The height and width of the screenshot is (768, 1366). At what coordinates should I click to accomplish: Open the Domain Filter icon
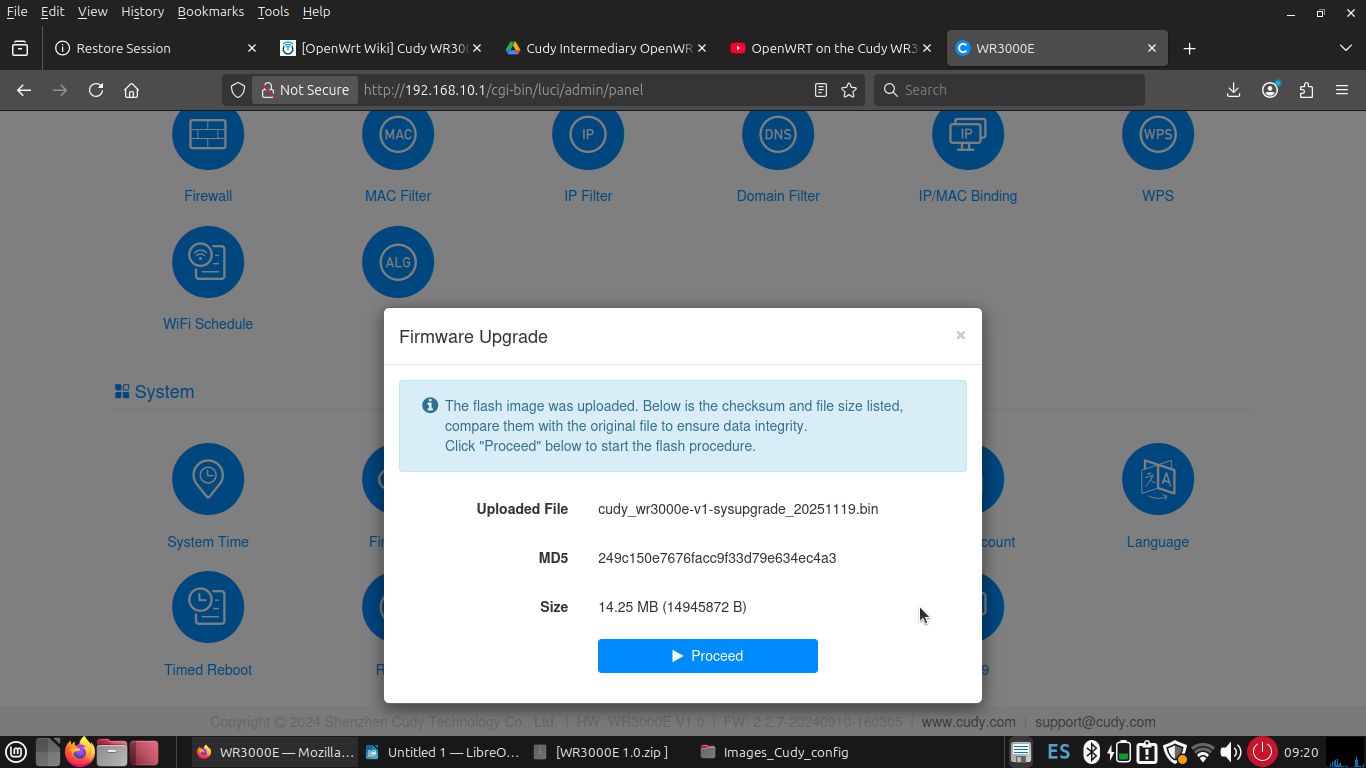point(778,135)
